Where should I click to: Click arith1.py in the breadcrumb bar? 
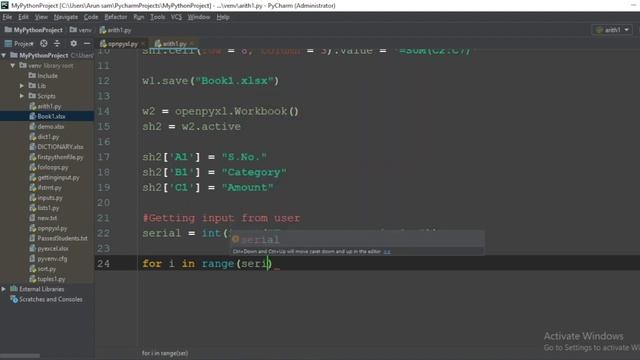pos(115,30)
